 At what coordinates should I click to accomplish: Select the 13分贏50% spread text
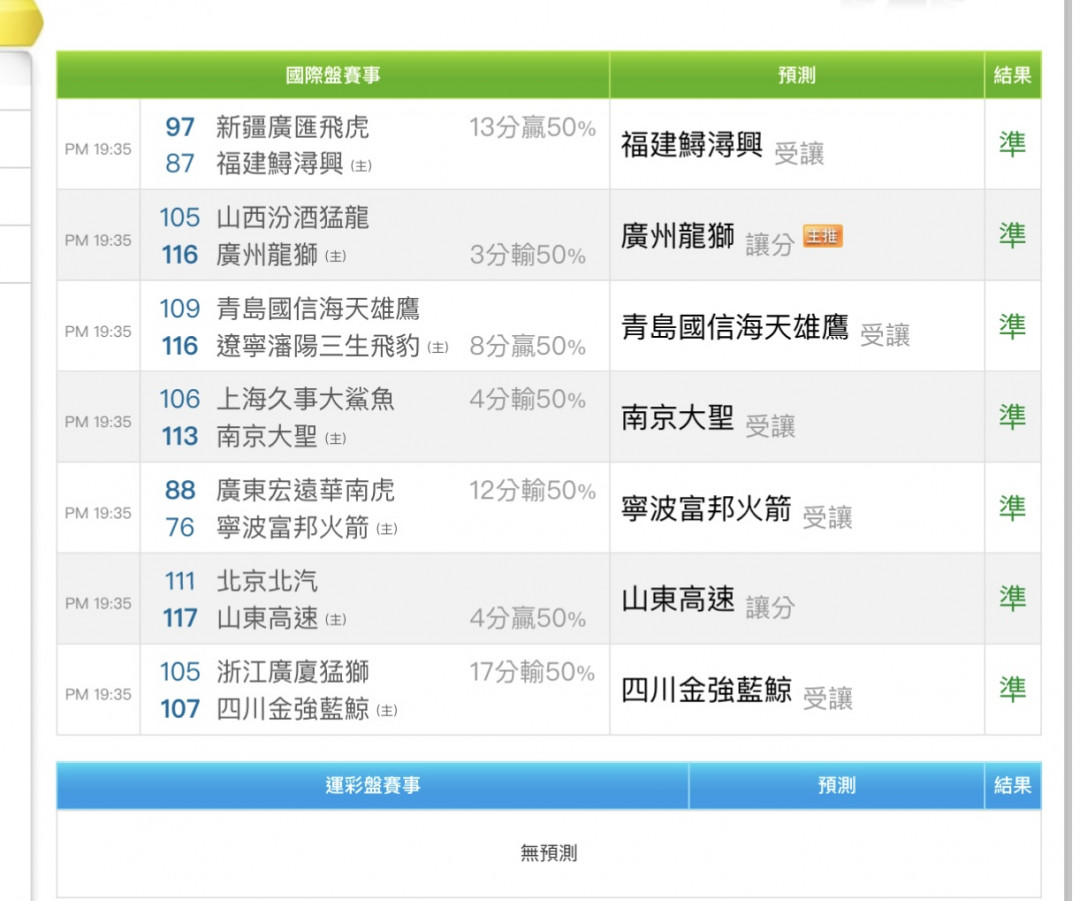(532, 127)
